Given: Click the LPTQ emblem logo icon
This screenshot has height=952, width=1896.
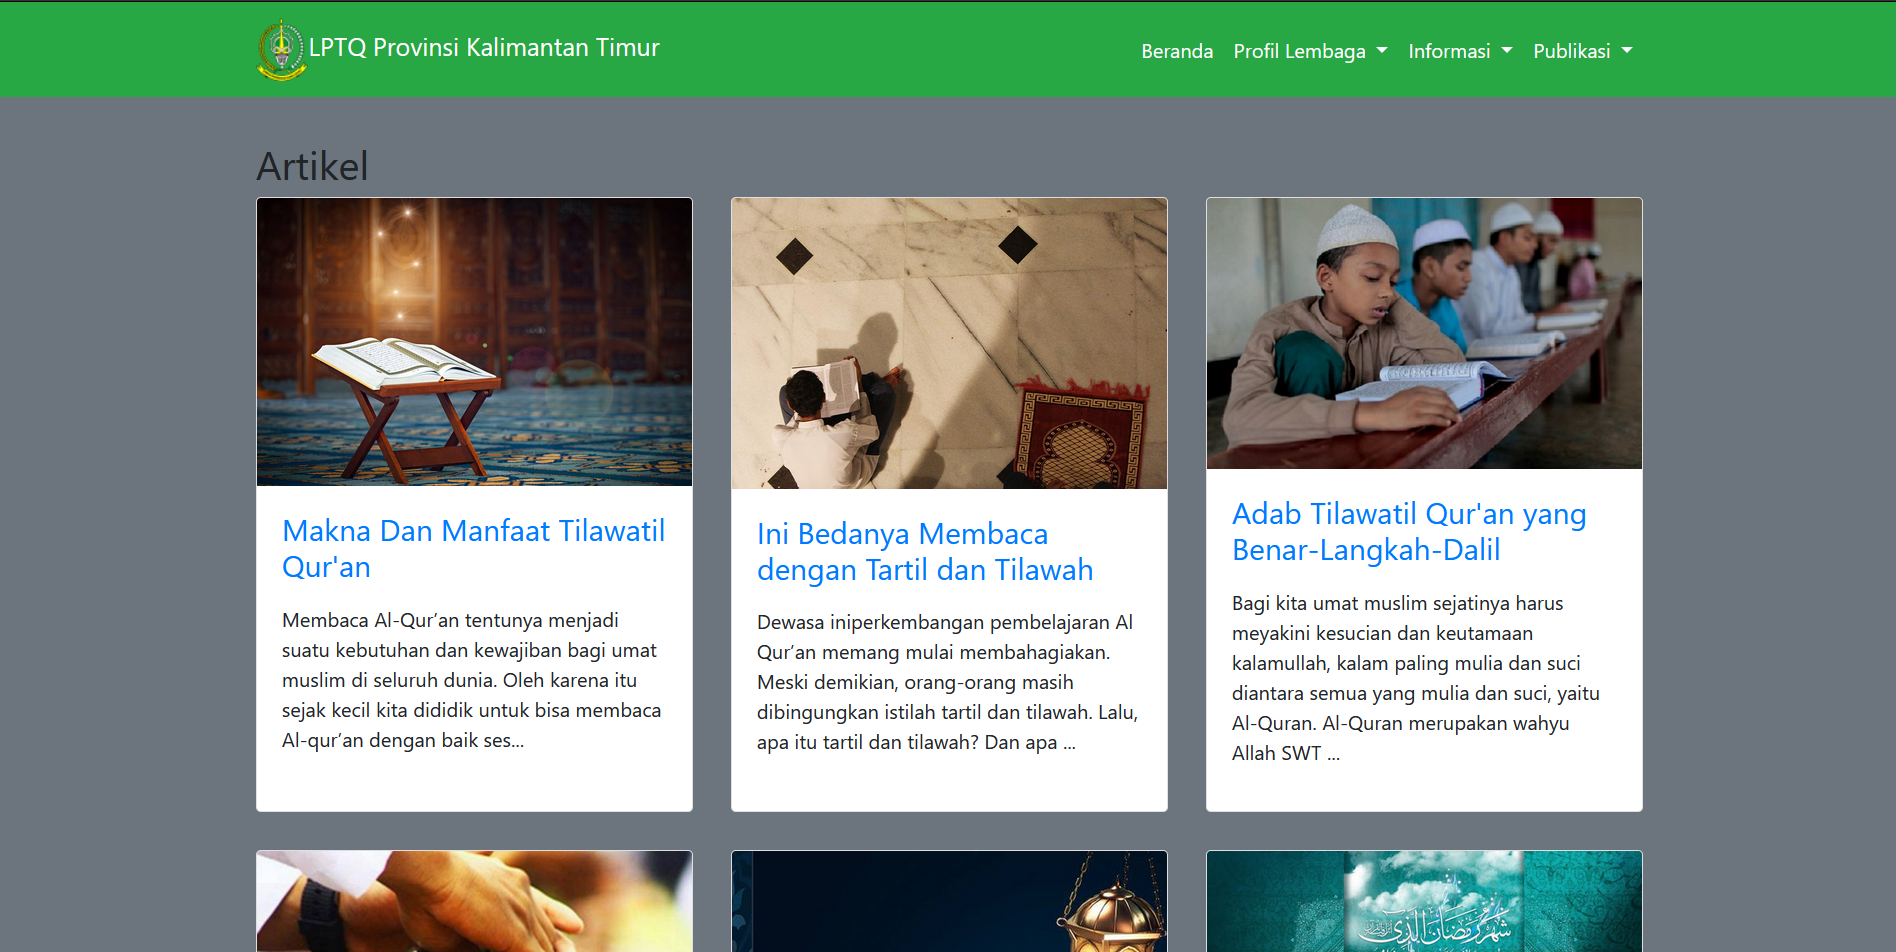Looking at the screenshot, I should coord(282,50).
